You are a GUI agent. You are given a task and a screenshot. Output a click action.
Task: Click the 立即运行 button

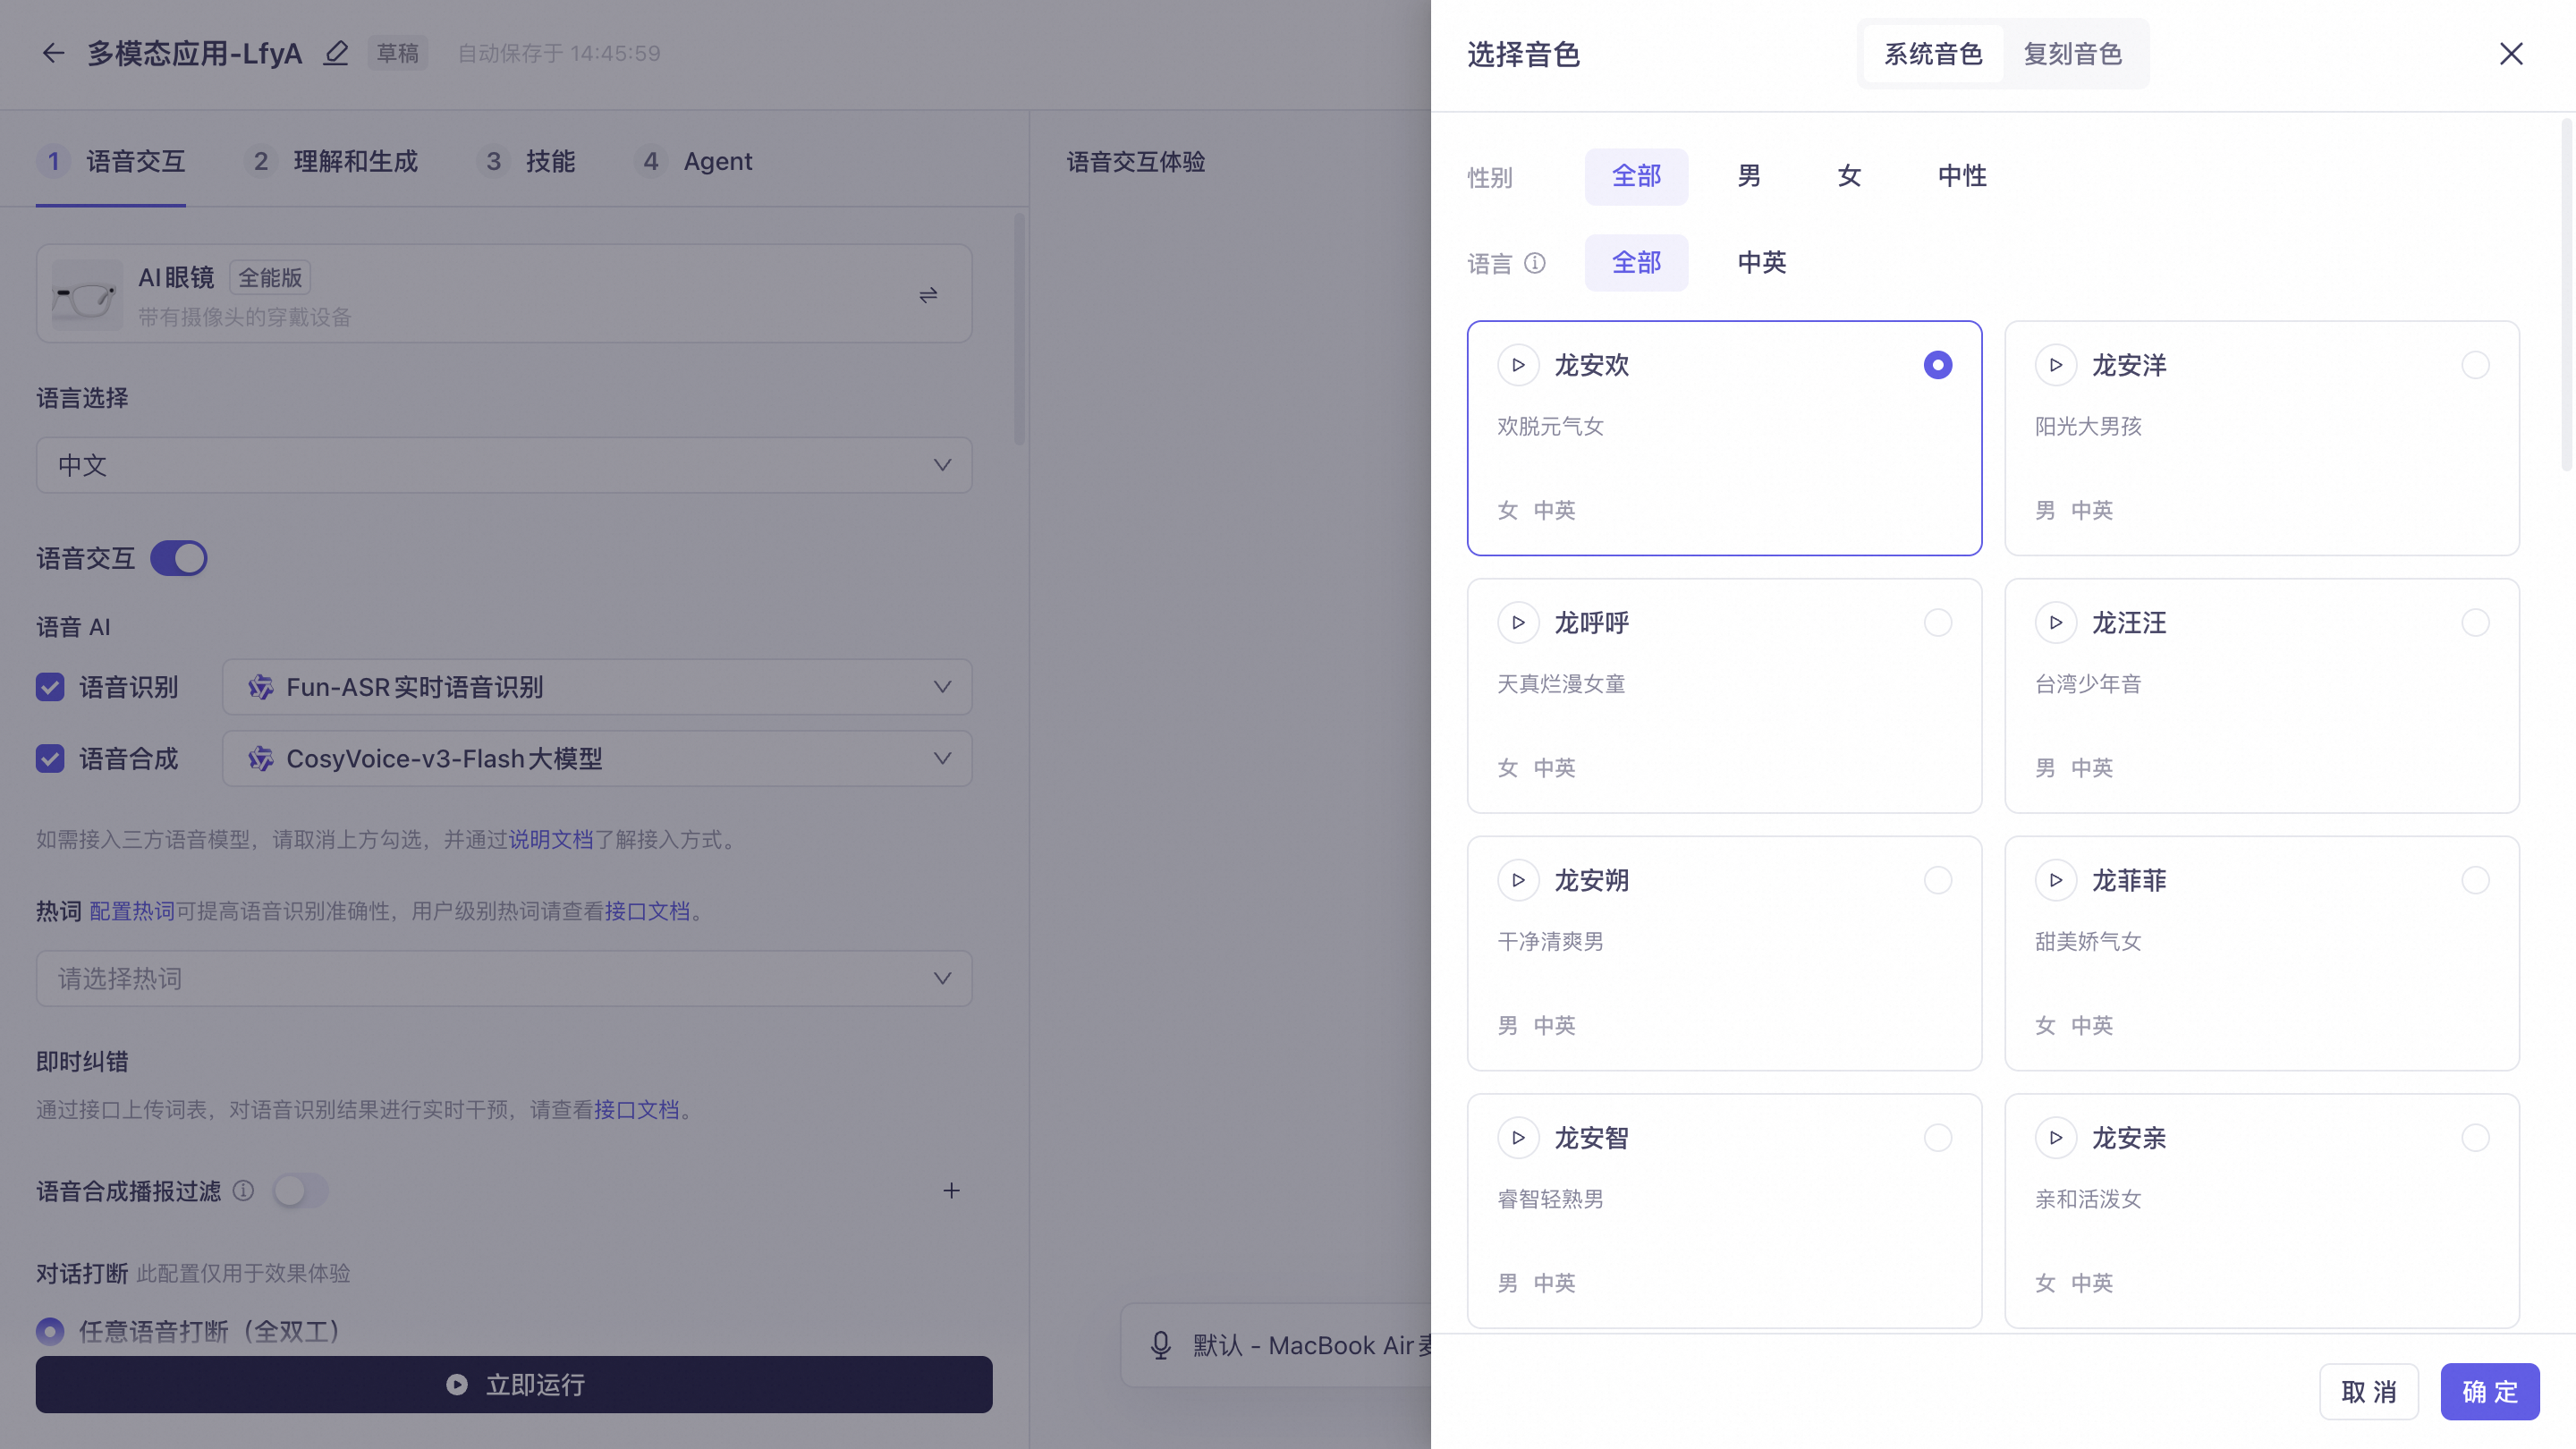tap(514, 1385)
